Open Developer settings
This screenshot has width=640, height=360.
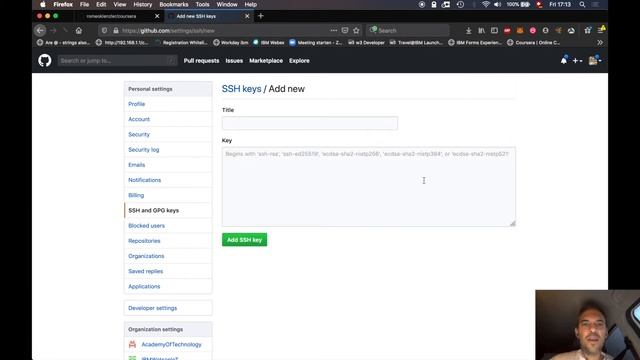click(153, 308)
